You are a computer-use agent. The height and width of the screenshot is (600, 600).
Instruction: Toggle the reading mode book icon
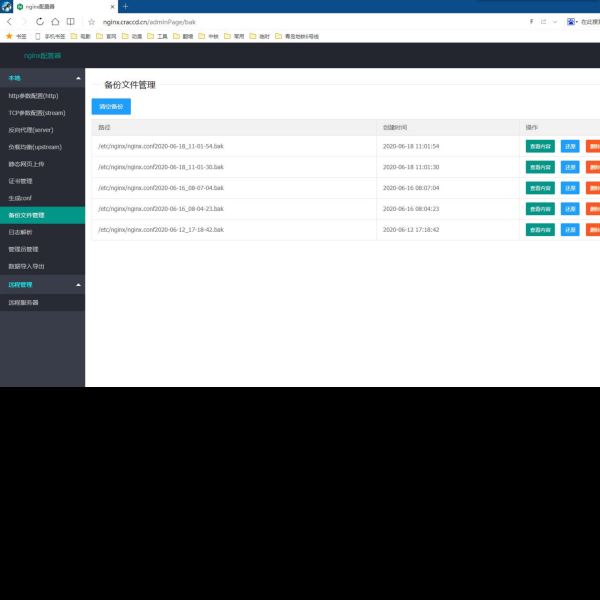pyautogui.click(x=70, y=22)
